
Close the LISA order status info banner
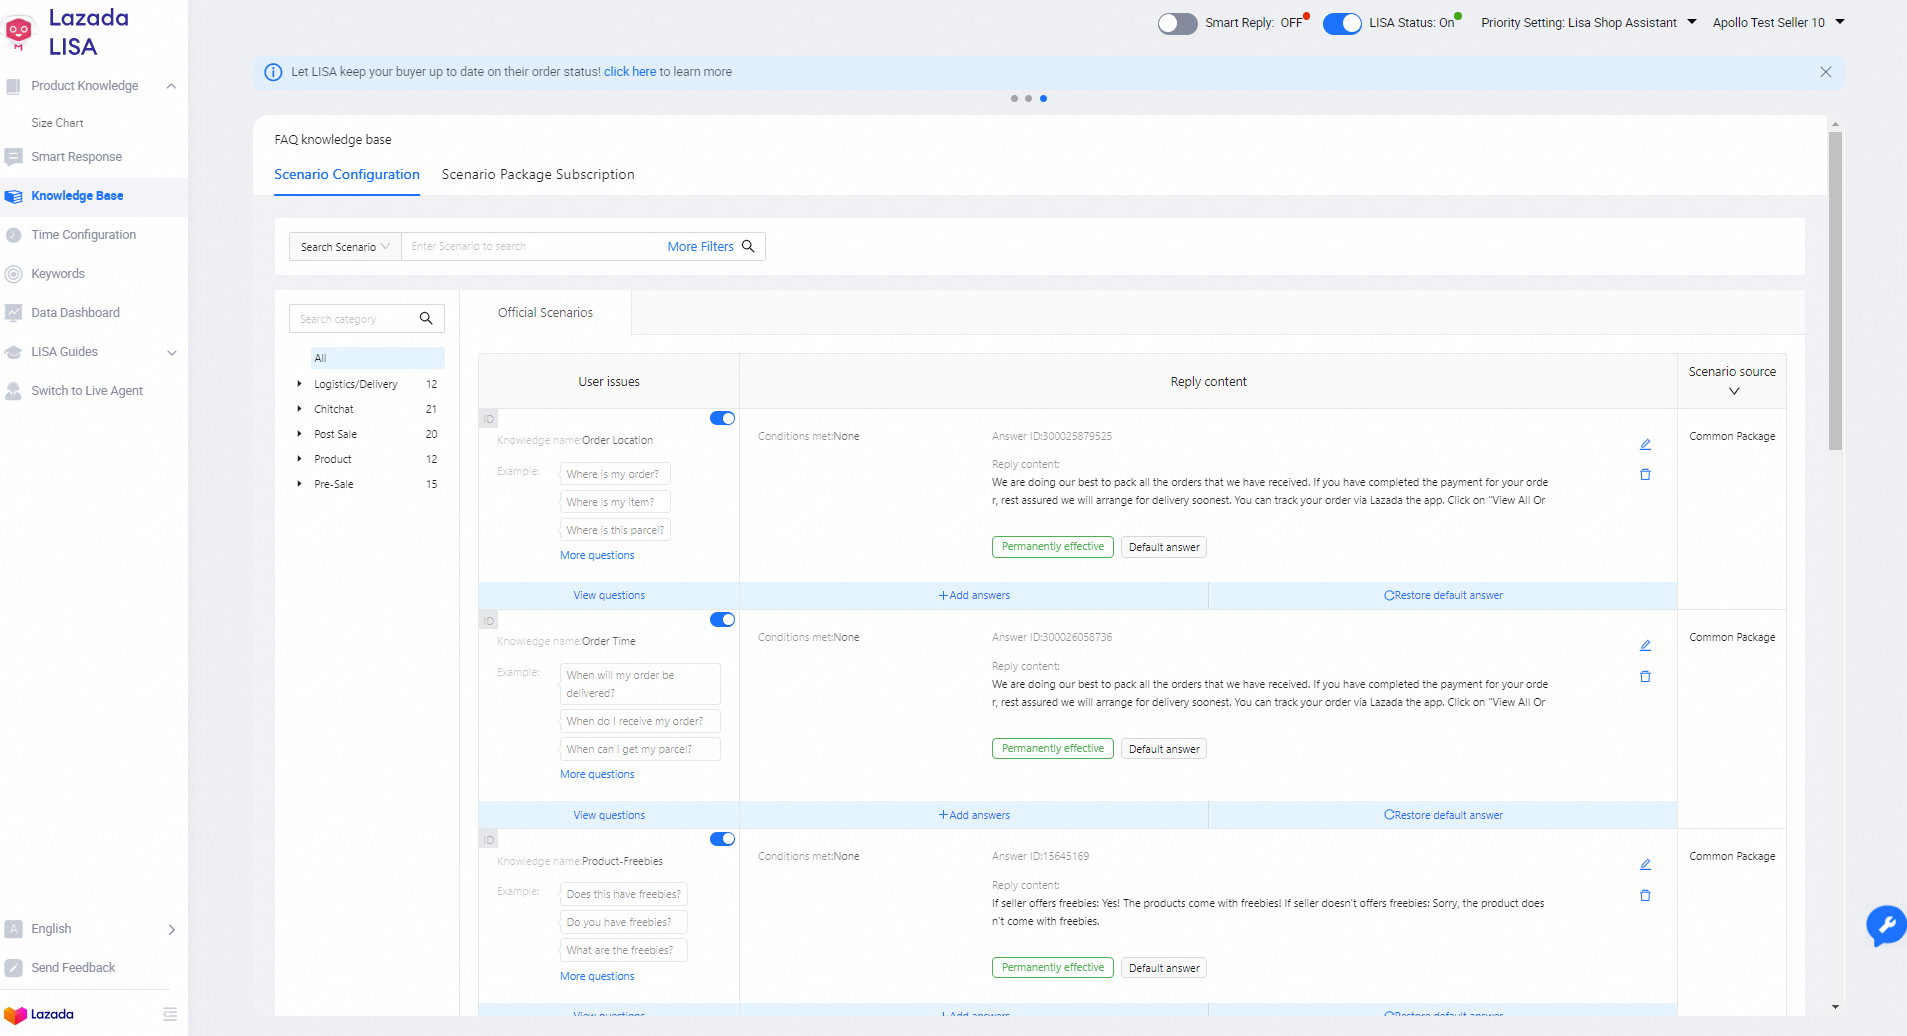pos(1825,72)
